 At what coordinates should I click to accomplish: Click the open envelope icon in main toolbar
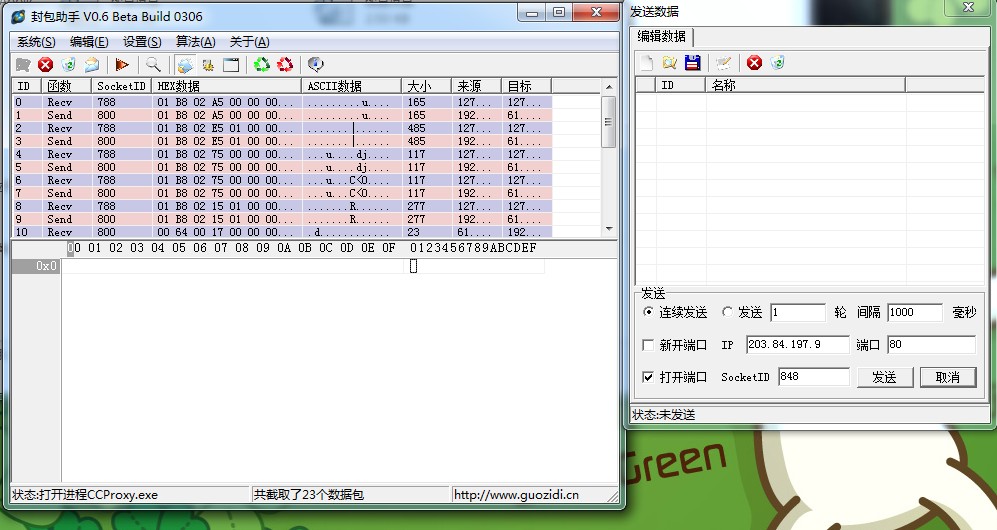click(x=92, y=64)
